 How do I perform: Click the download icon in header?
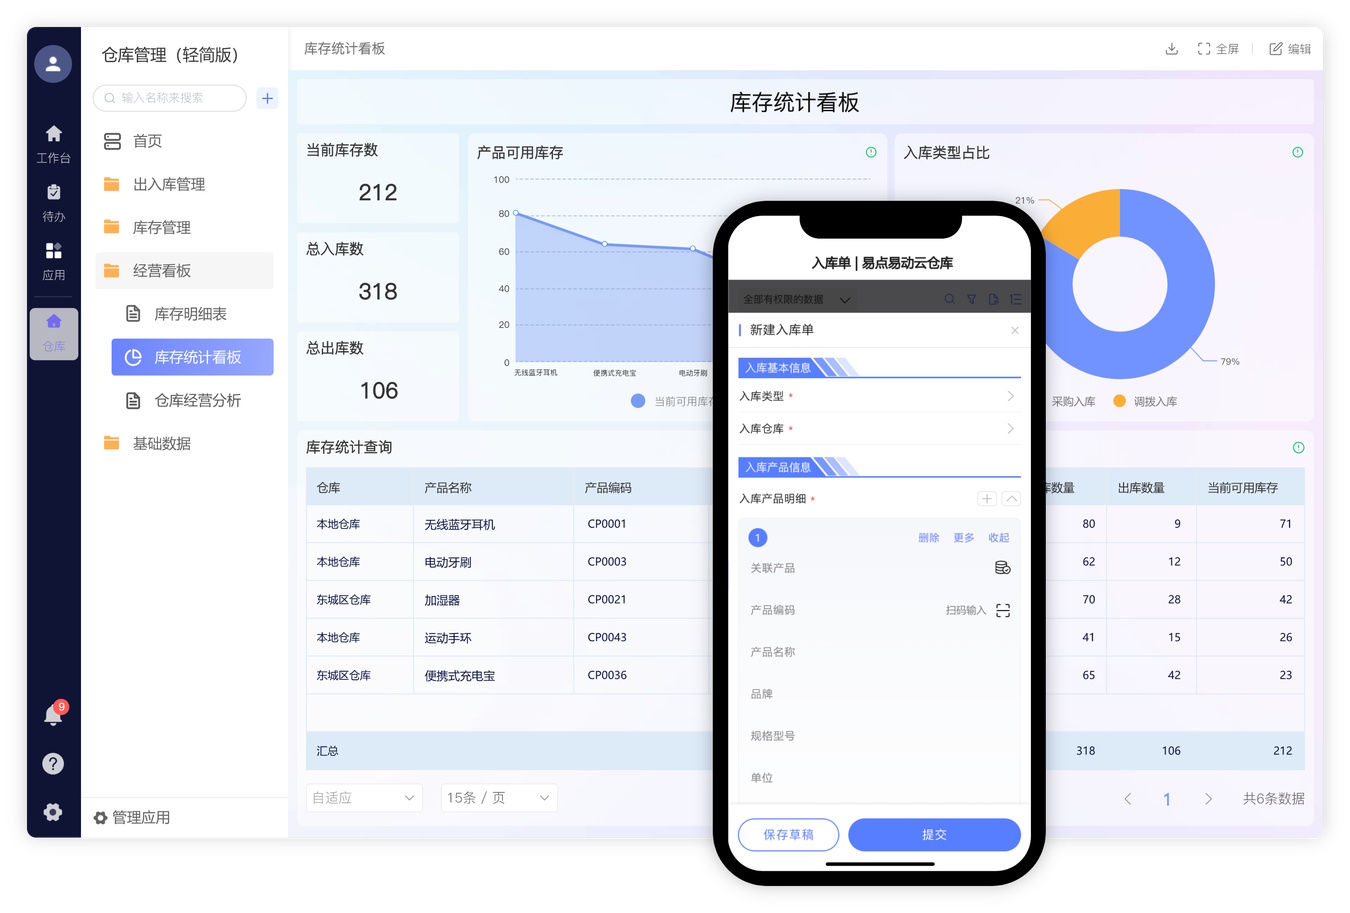coord(1171,49)
